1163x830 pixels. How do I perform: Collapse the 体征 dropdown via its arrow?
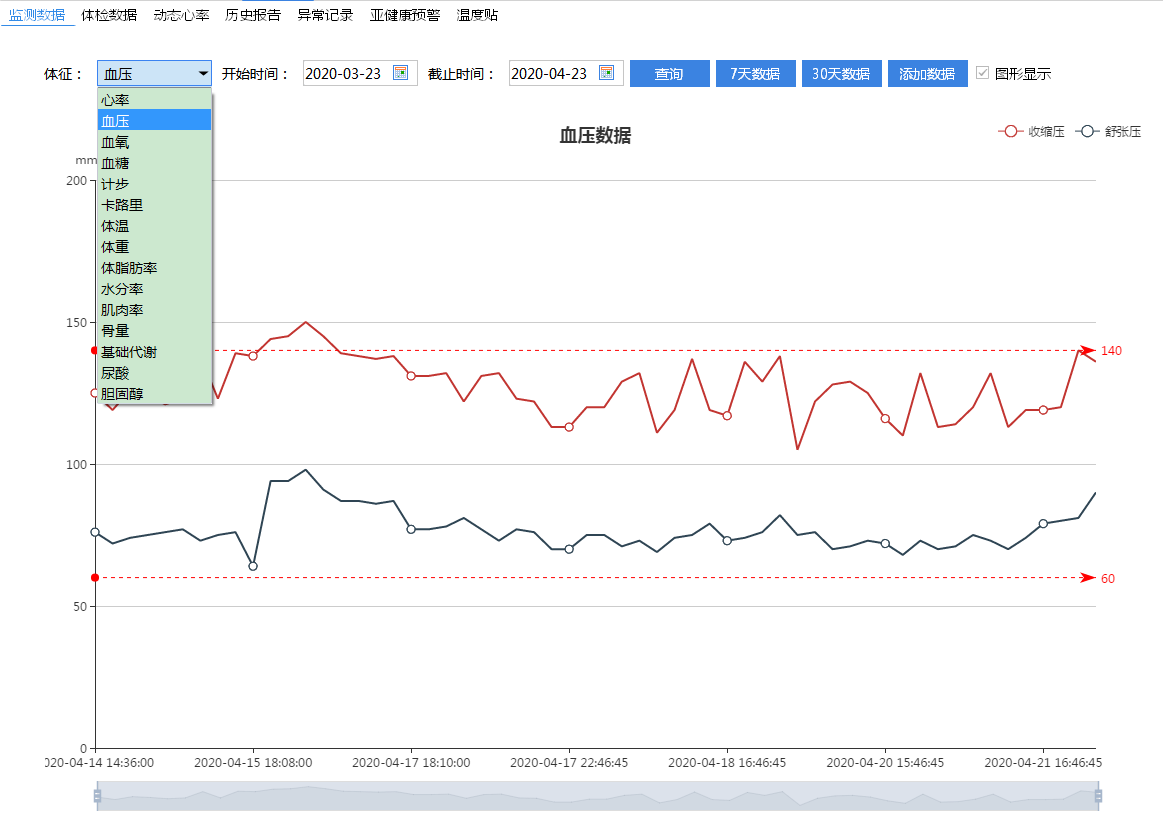coord(202,72)
